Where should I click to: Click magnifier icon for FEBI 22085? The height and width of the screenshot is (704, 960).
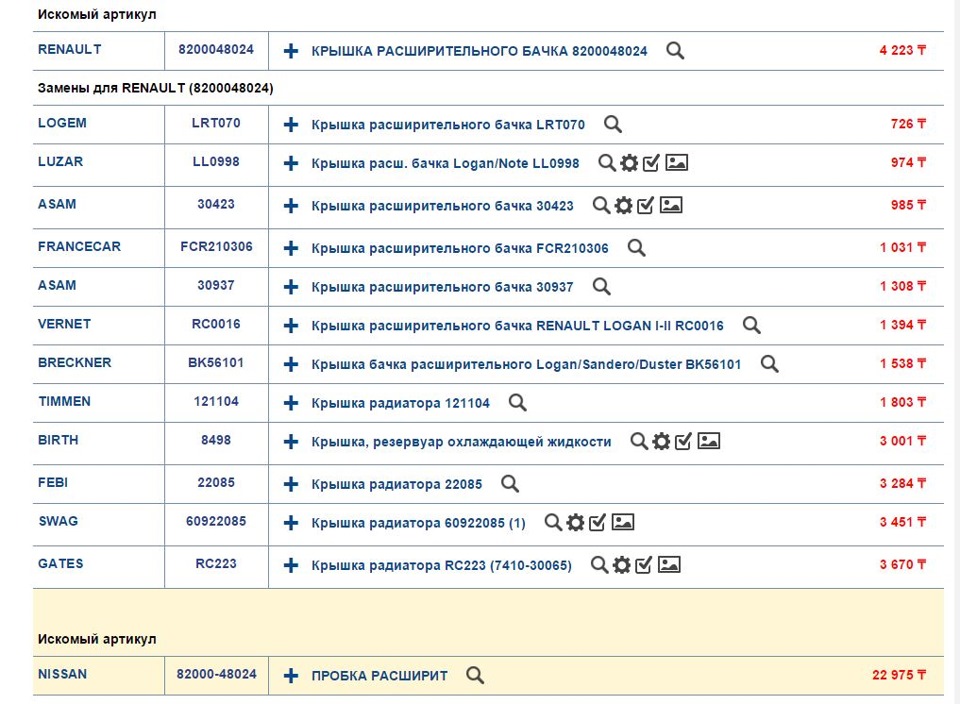[509, 484]
